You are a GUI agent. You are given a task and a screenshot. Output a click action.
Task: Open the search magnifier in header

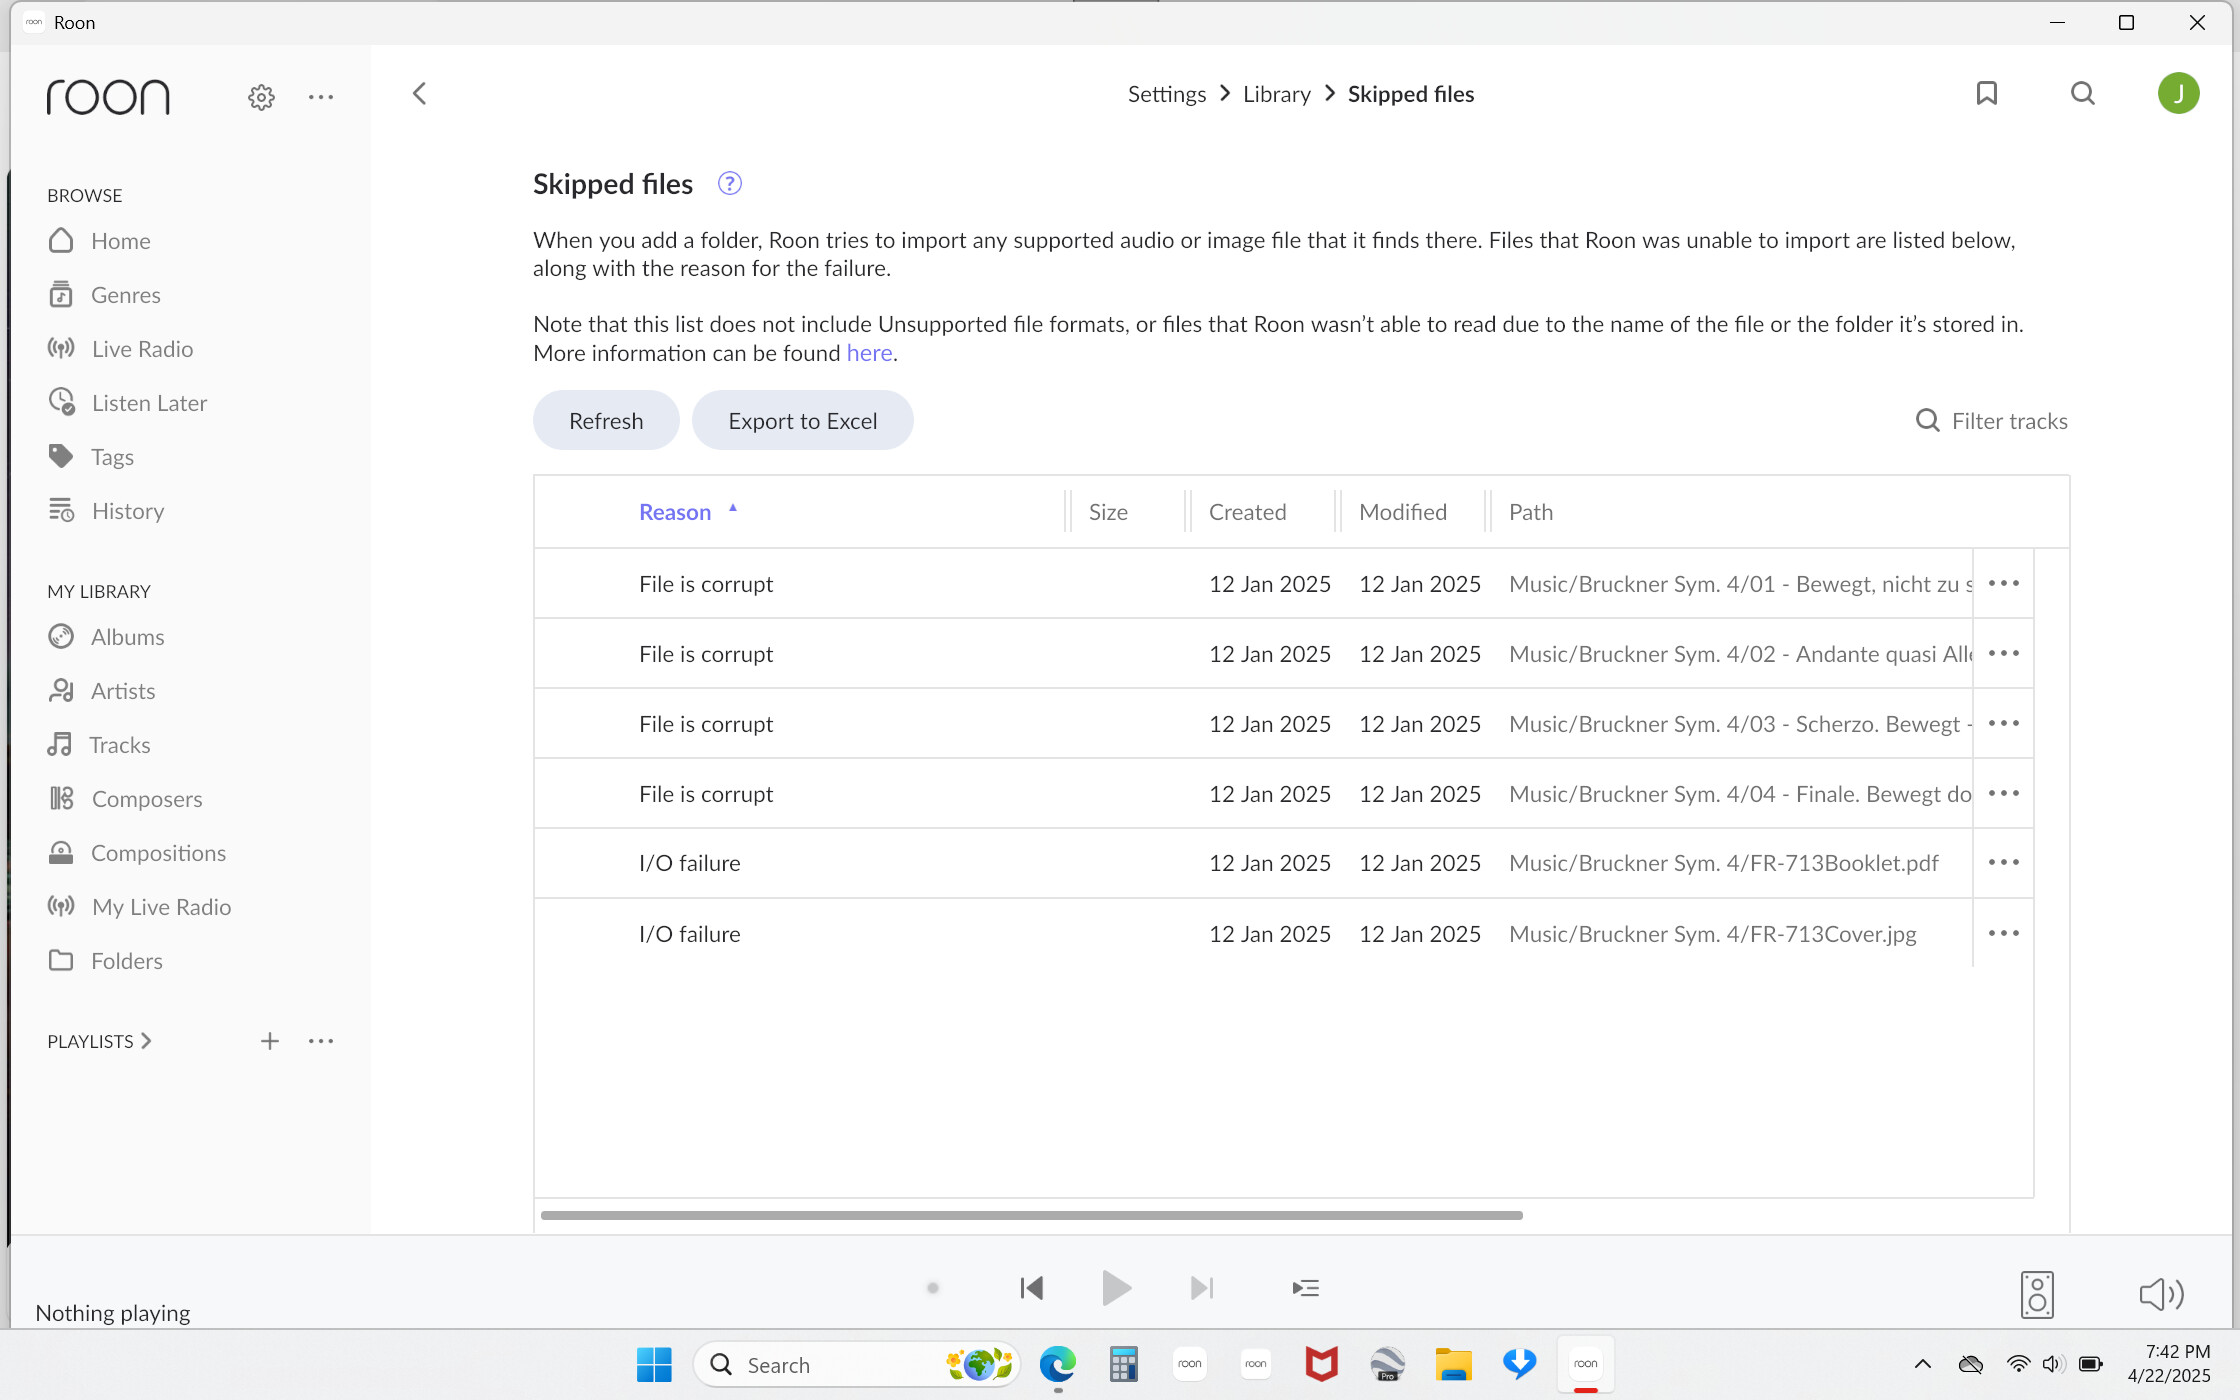tap(2083, 94)
